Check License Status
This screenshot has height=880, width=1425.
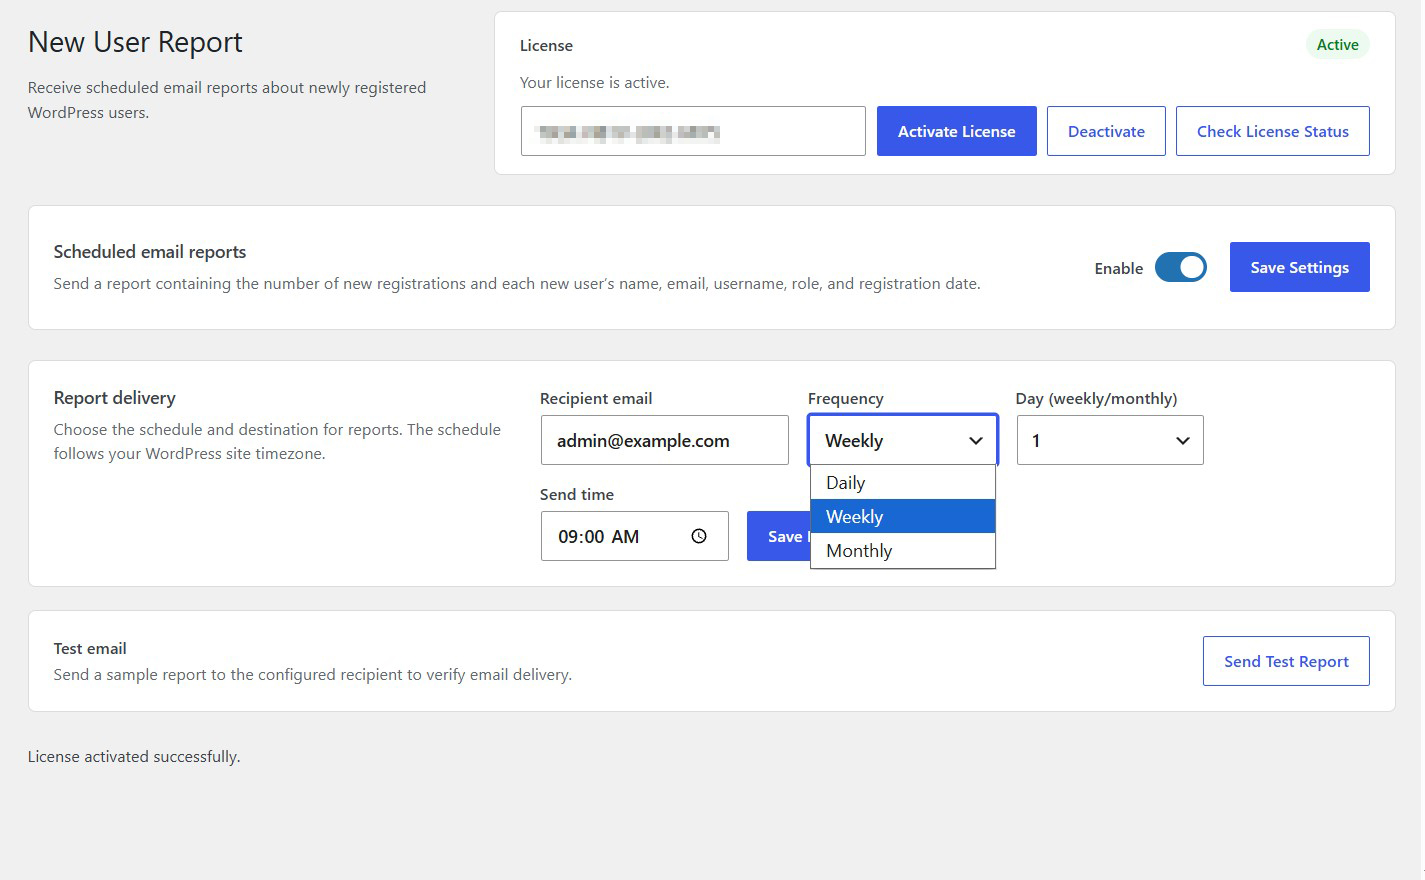pyautogui.click(x=1272, y=131)
